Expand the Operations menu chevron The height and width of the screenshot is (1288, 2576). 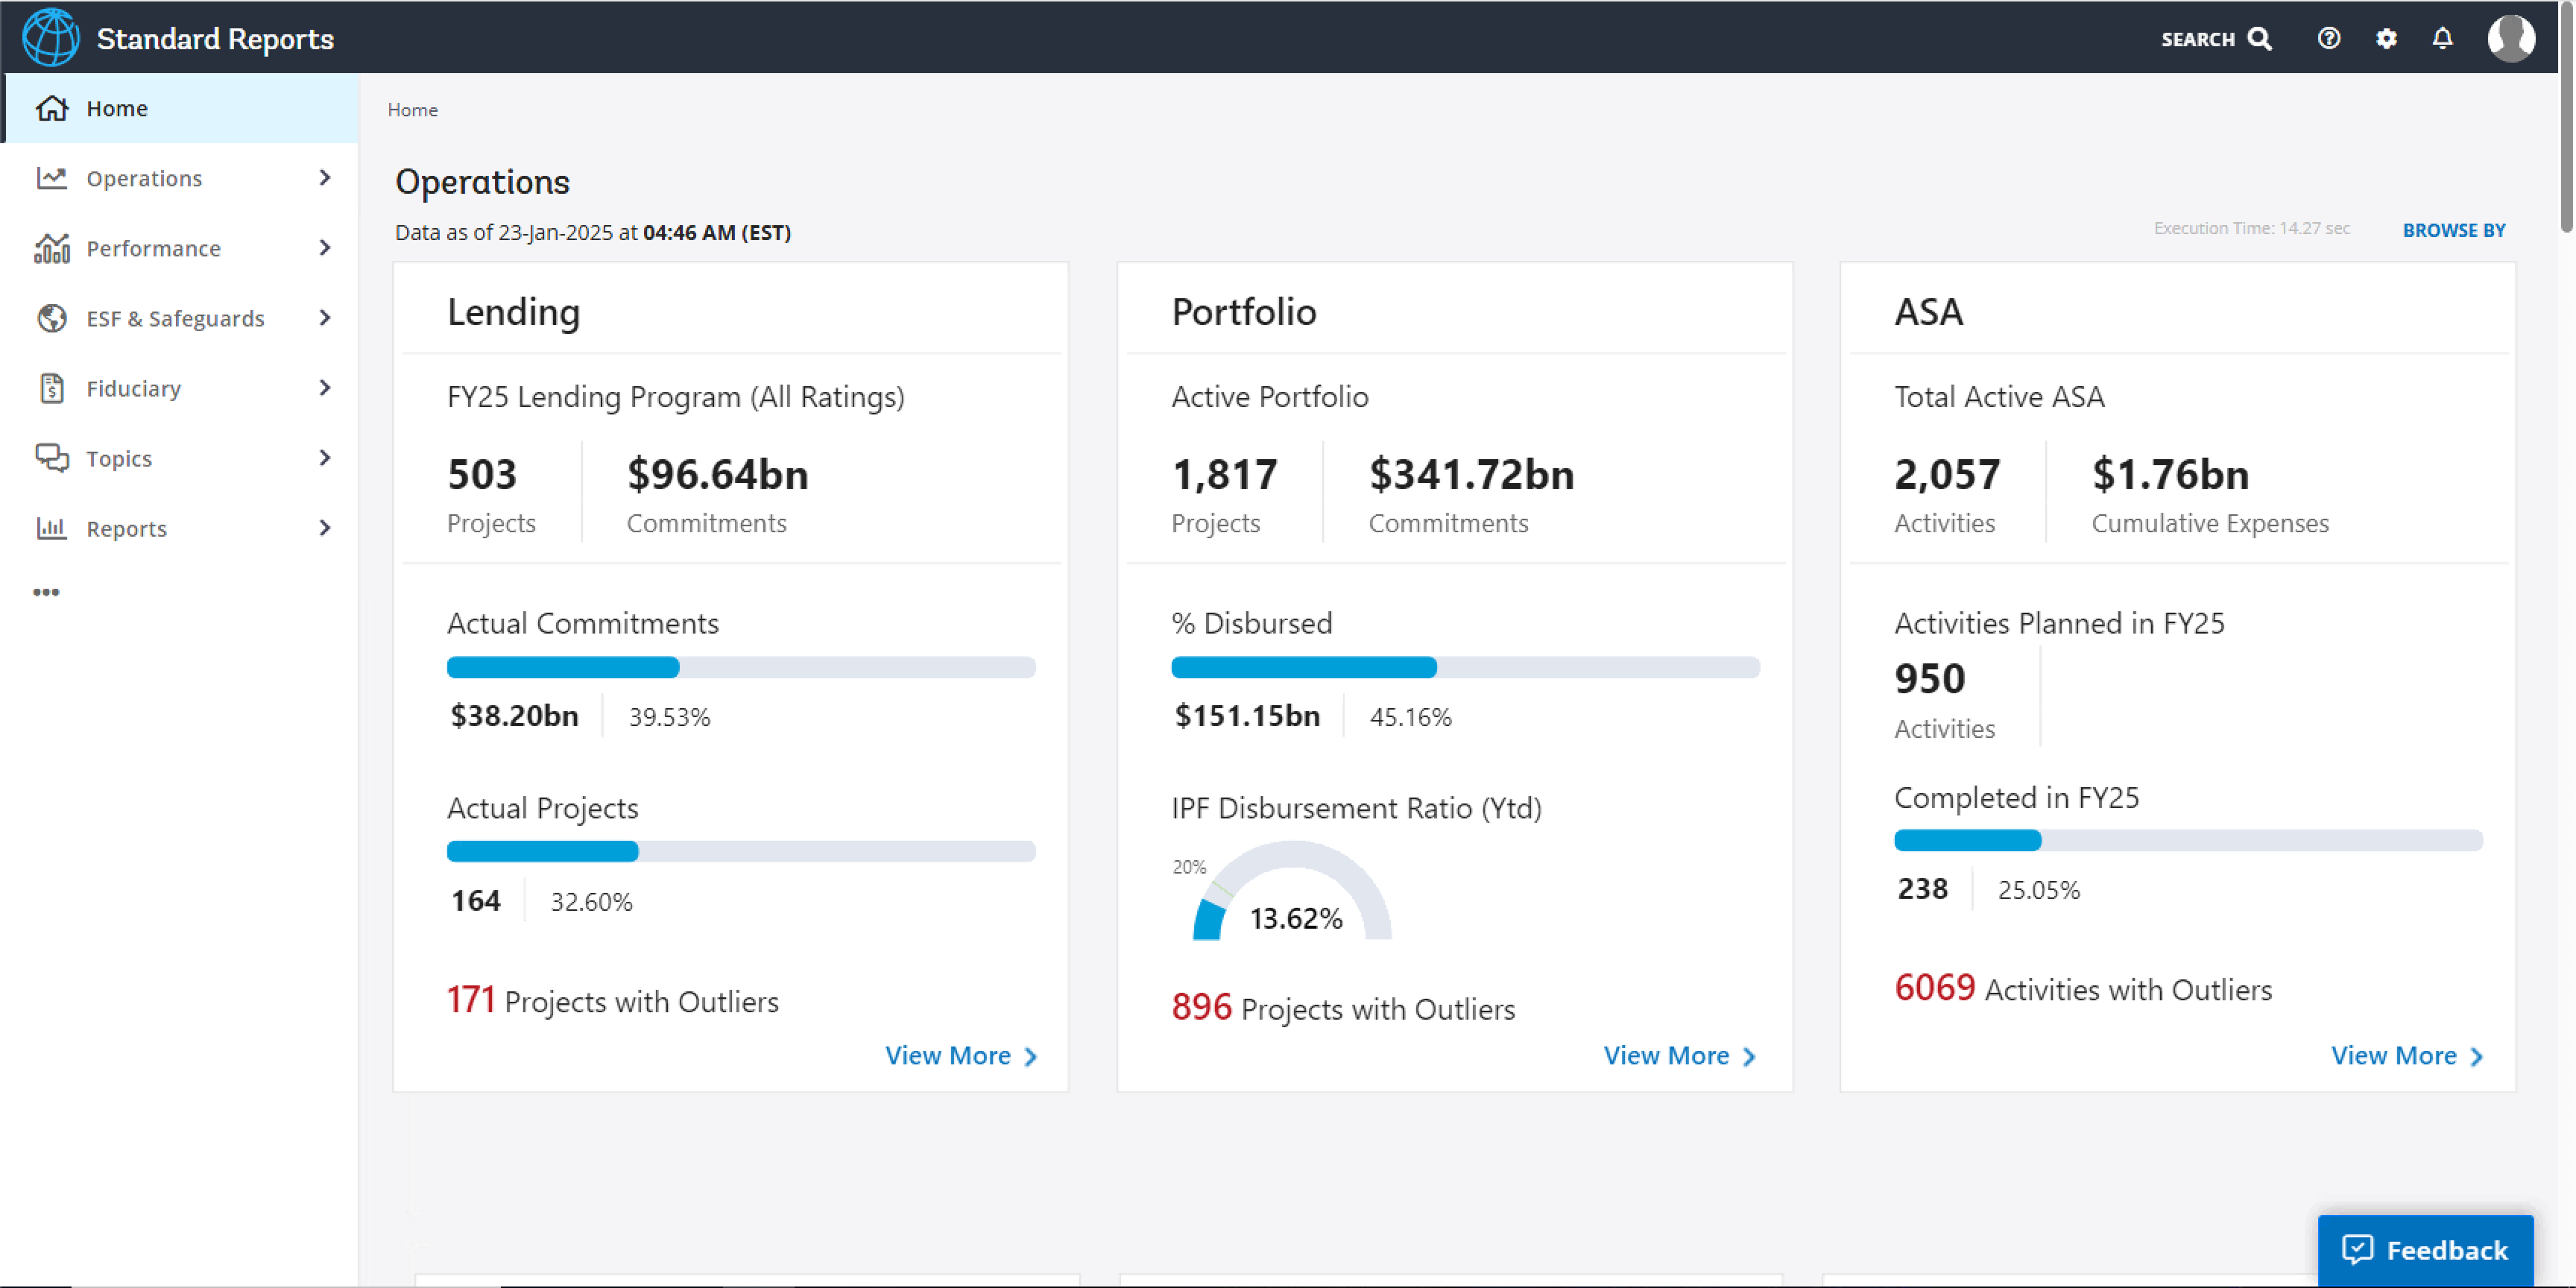(x=324, y=178)
